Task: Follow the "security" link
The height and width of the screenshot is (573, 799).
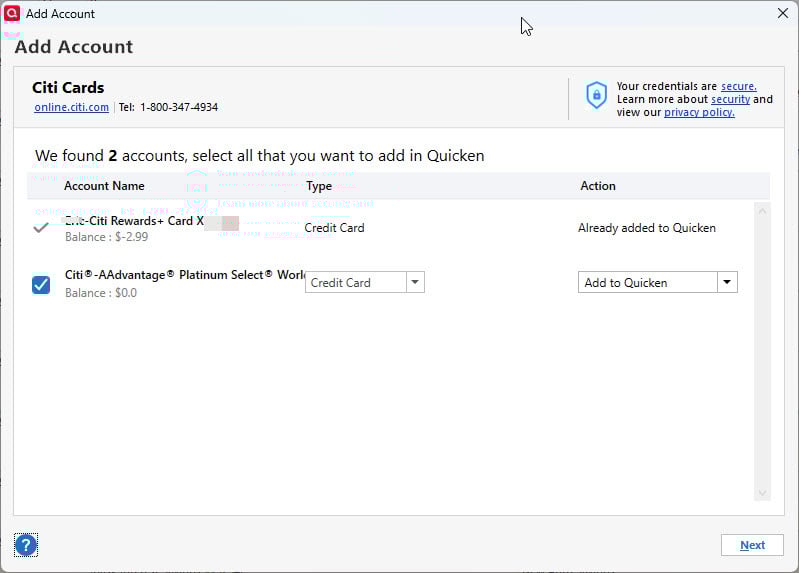Action: (730, 99)
